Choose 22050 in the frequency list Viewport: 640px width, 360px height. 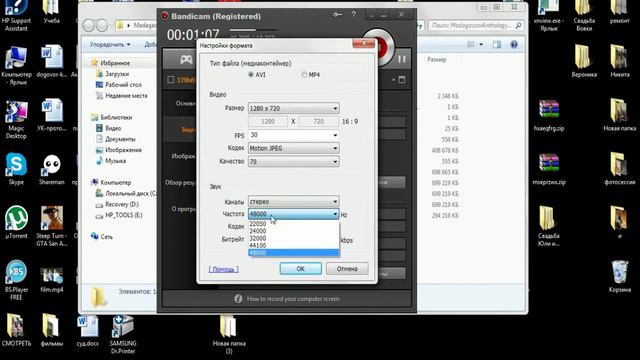(293, 224)
